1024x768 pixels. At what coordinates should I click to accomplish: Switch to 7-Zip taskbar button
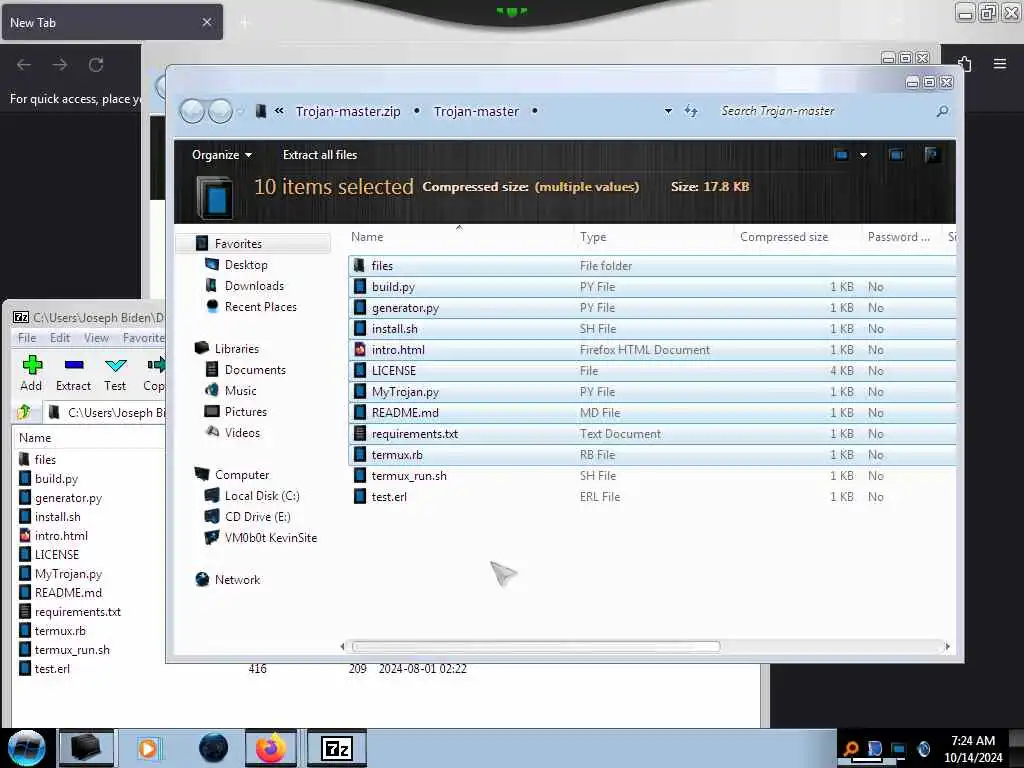tap(337, 748)
